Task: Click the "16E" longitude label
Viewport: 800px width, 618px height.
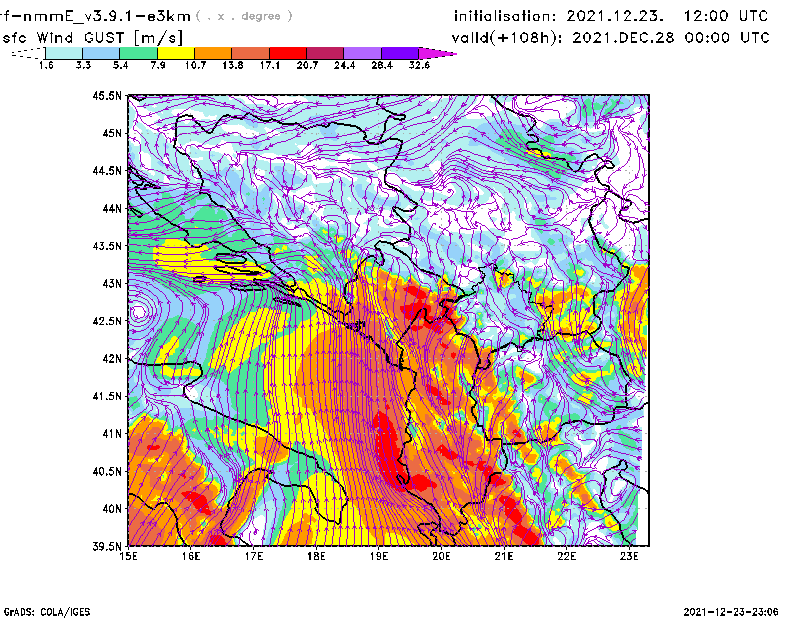Action: coord(191,556)
